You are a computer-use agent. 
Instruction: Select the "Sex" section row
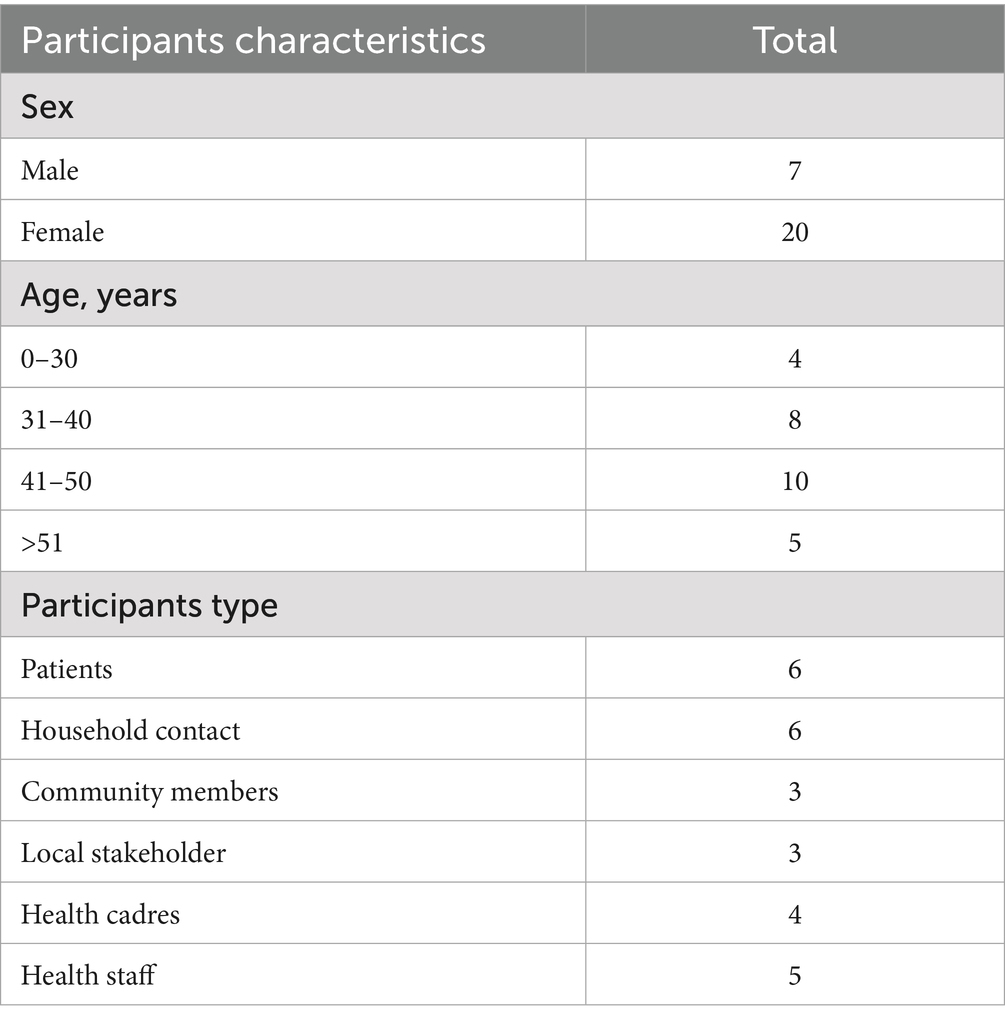[x=47, y=107]
